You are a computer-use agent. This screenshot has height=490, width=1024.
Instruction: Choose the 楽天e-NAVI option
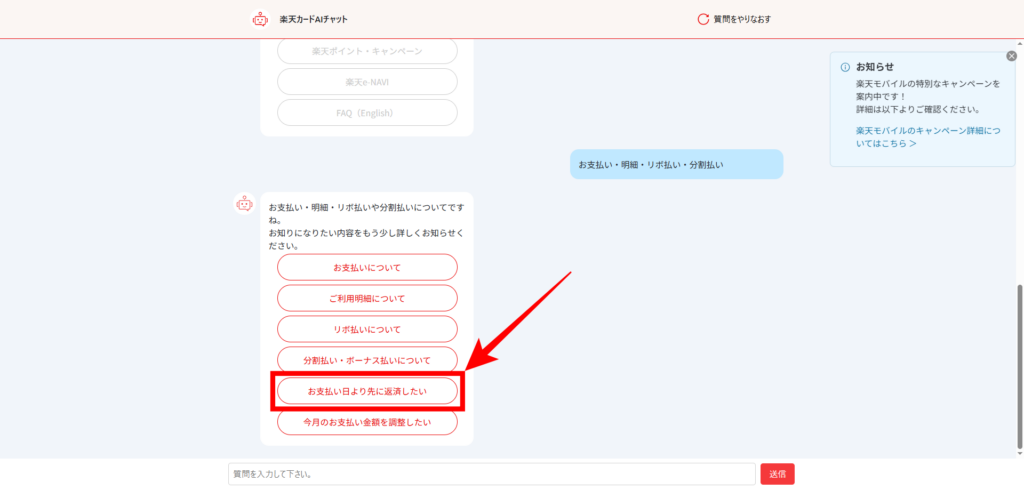click(x=367, y=82)
